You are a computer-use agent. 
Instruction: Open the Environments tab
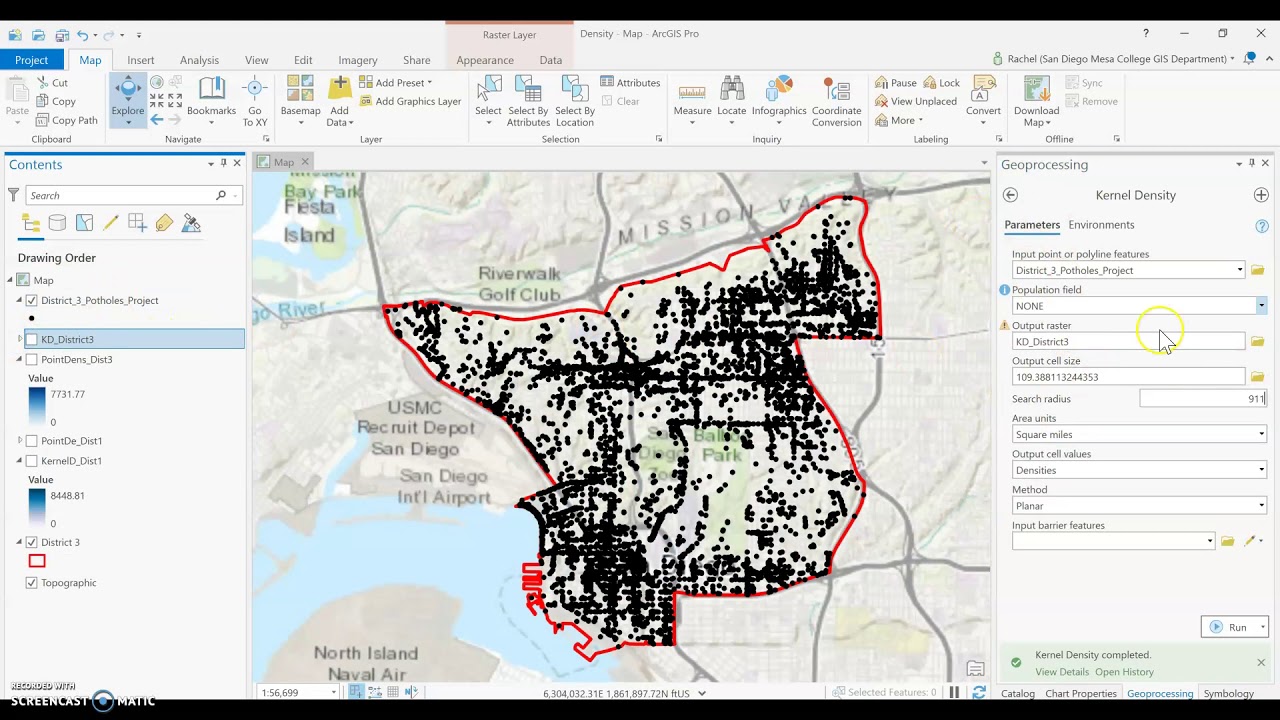coord(1101,225)
